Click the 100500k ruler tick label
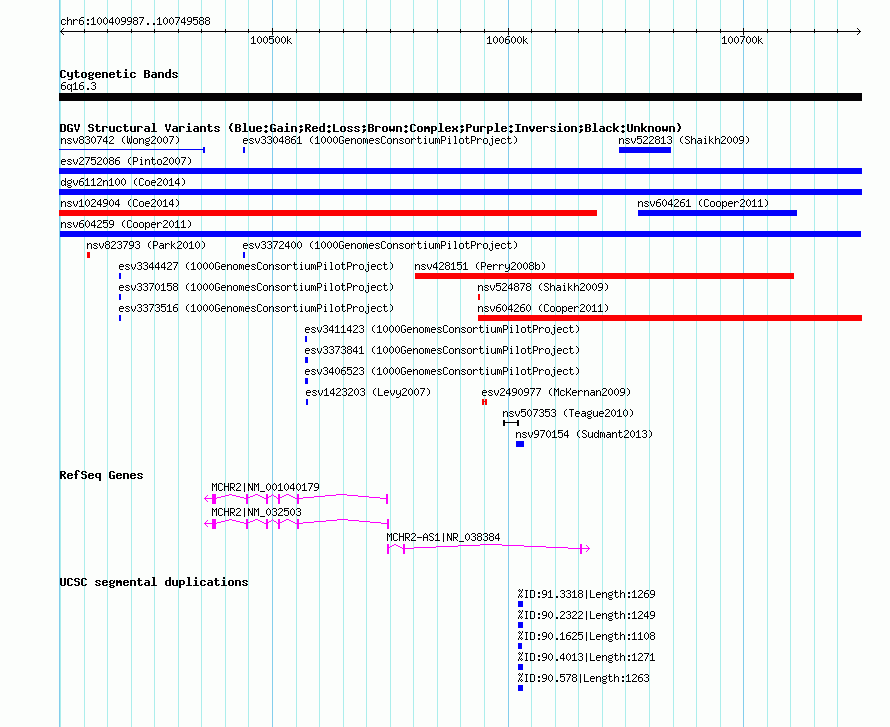Screen dimensions: 890x727 click(x=271, y=40)
